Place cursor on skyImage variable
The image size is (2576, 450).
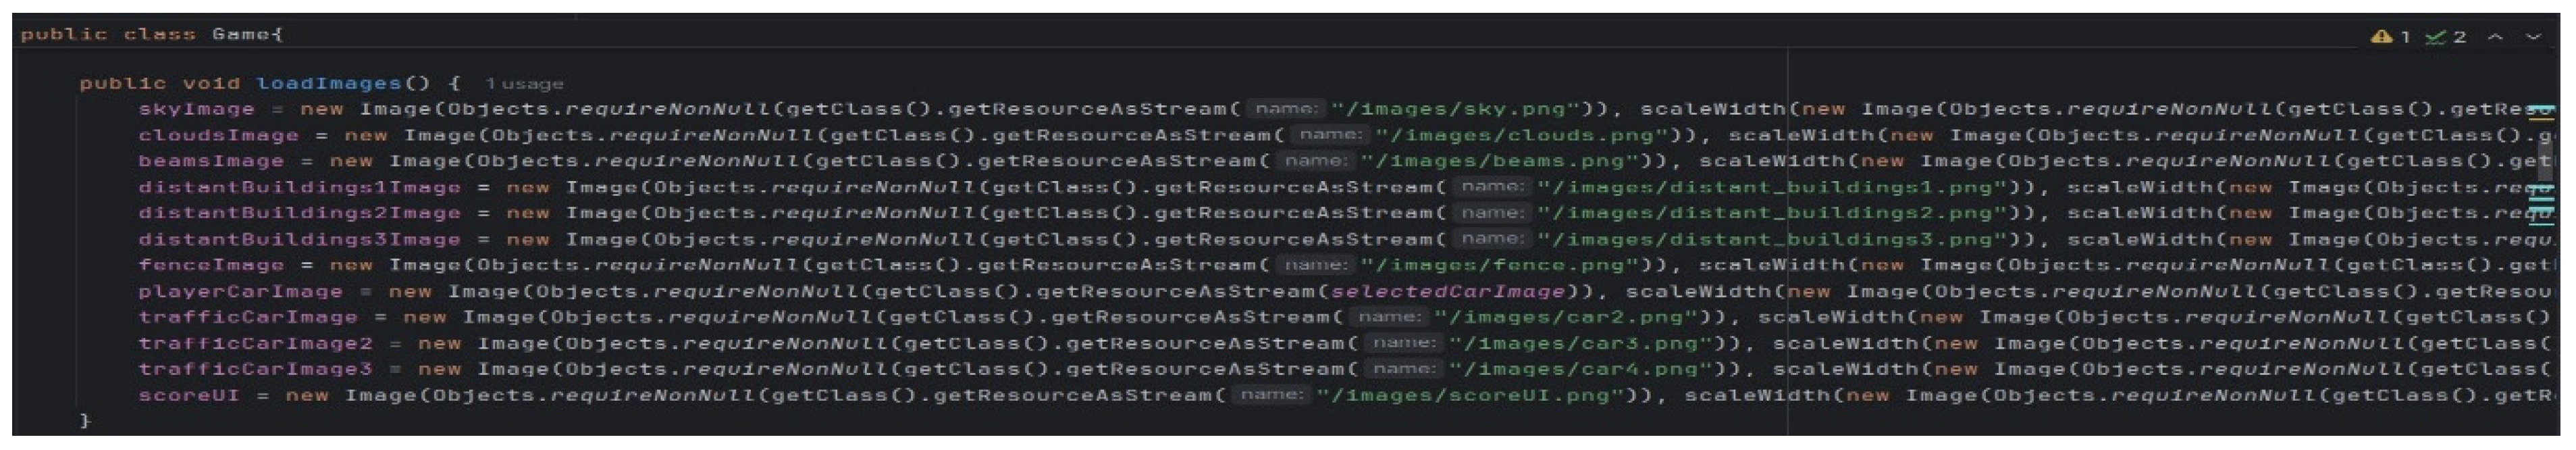click(196, 109)
